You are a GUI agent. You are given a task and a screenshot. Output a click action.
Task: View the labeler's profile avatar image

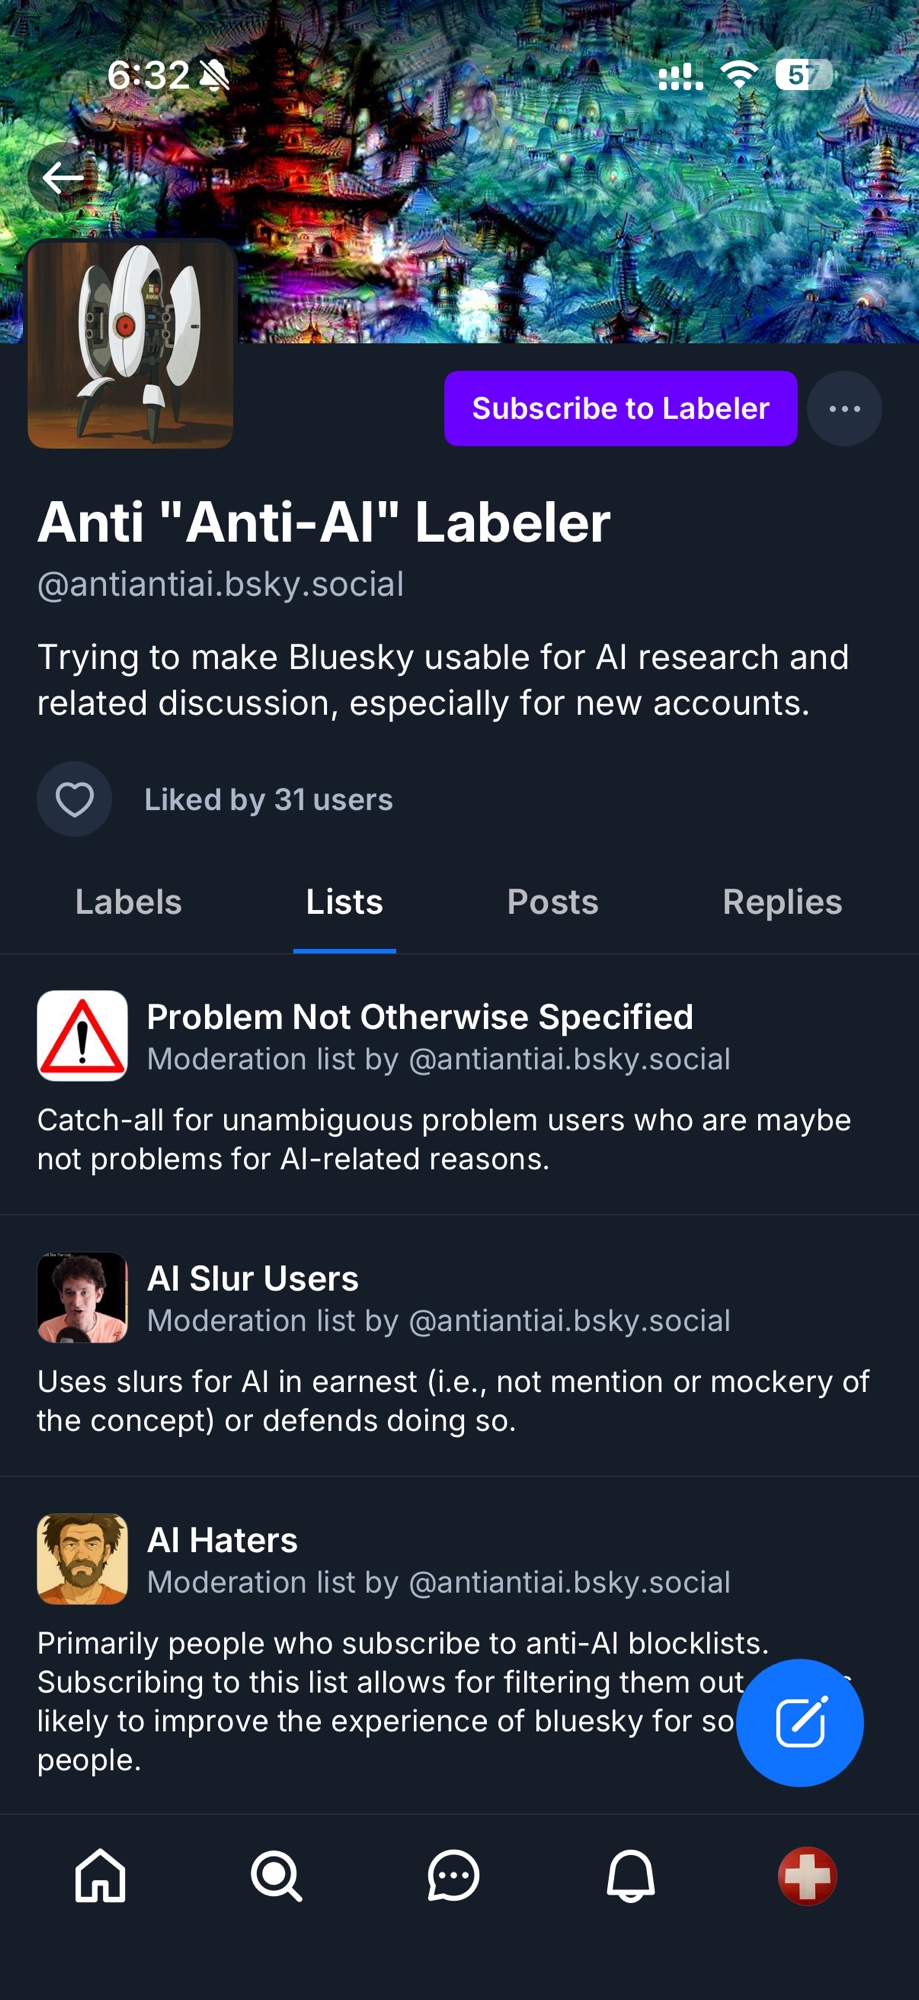click(131, 344)
